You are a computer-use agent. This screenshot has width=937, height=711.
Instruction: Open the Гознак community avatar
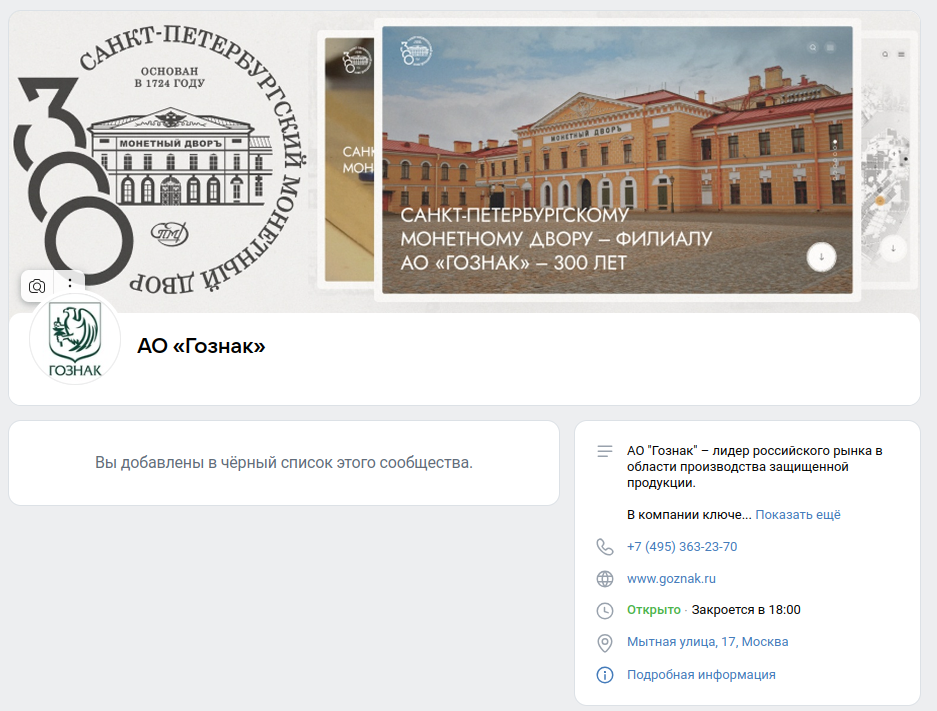(x=75, y=339)
